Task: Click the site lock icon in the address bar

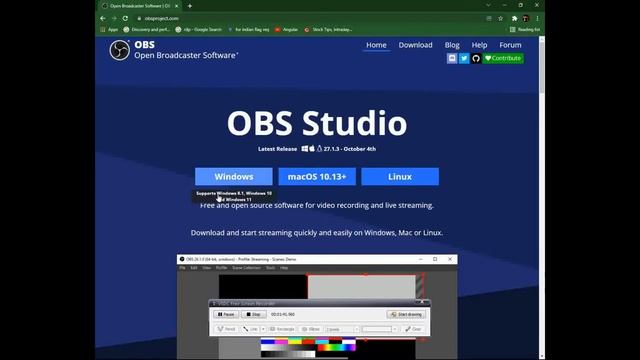Action: click(139, 18)
